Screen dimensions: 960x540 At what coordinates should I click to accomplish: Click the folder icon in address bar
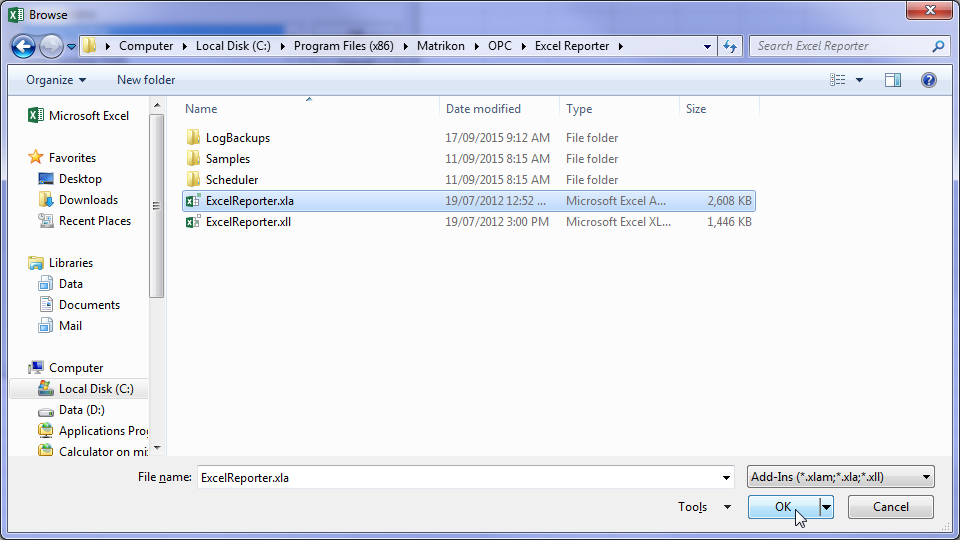[x=90, y=46]
